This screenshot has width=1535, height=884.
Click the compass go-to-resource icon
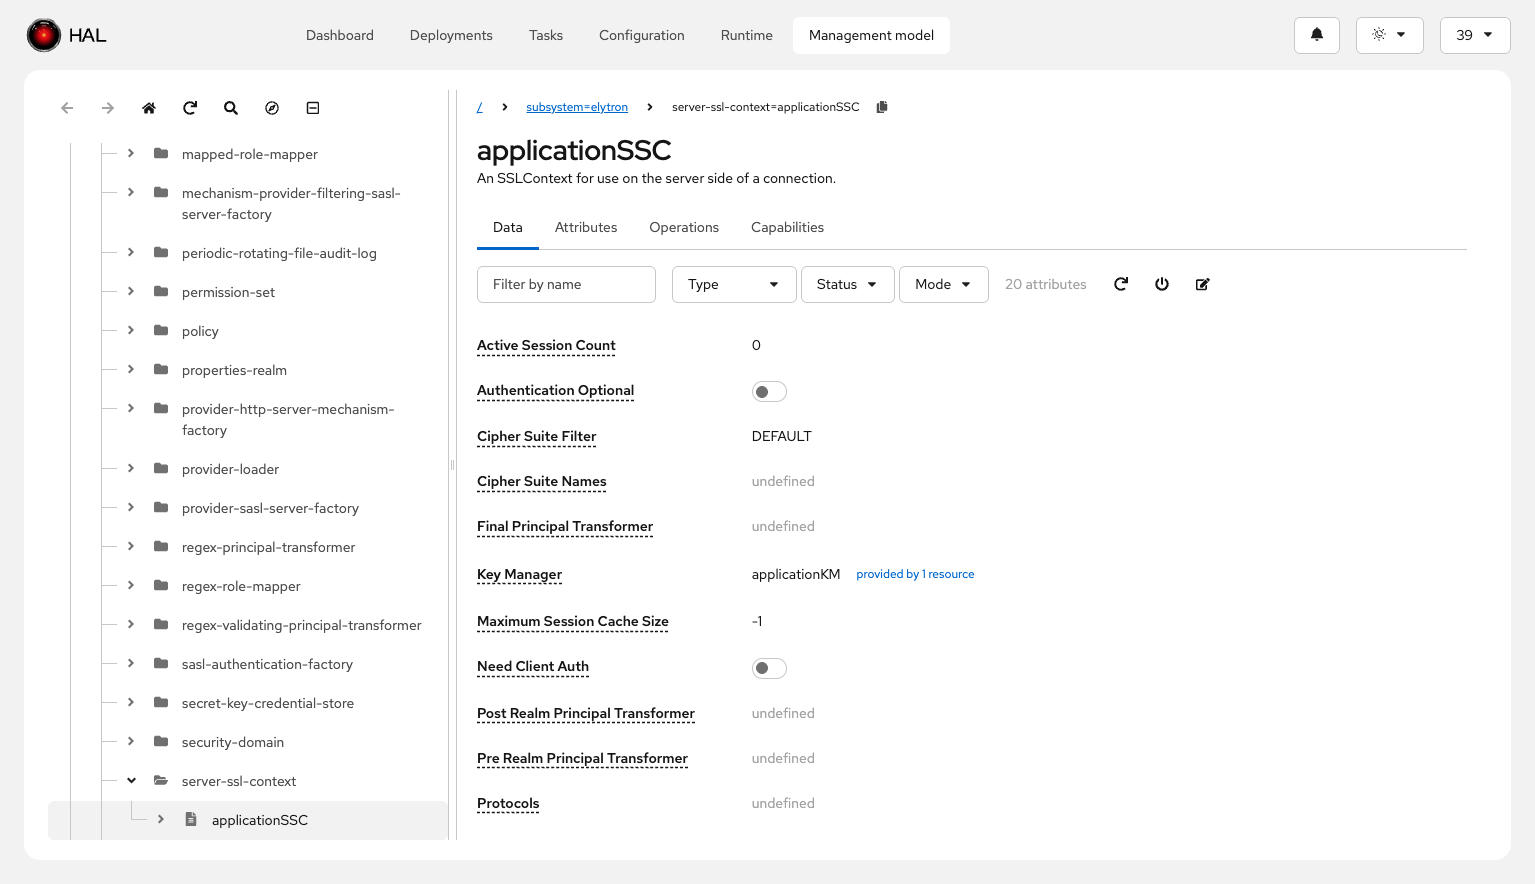click(x=272, y=108)
